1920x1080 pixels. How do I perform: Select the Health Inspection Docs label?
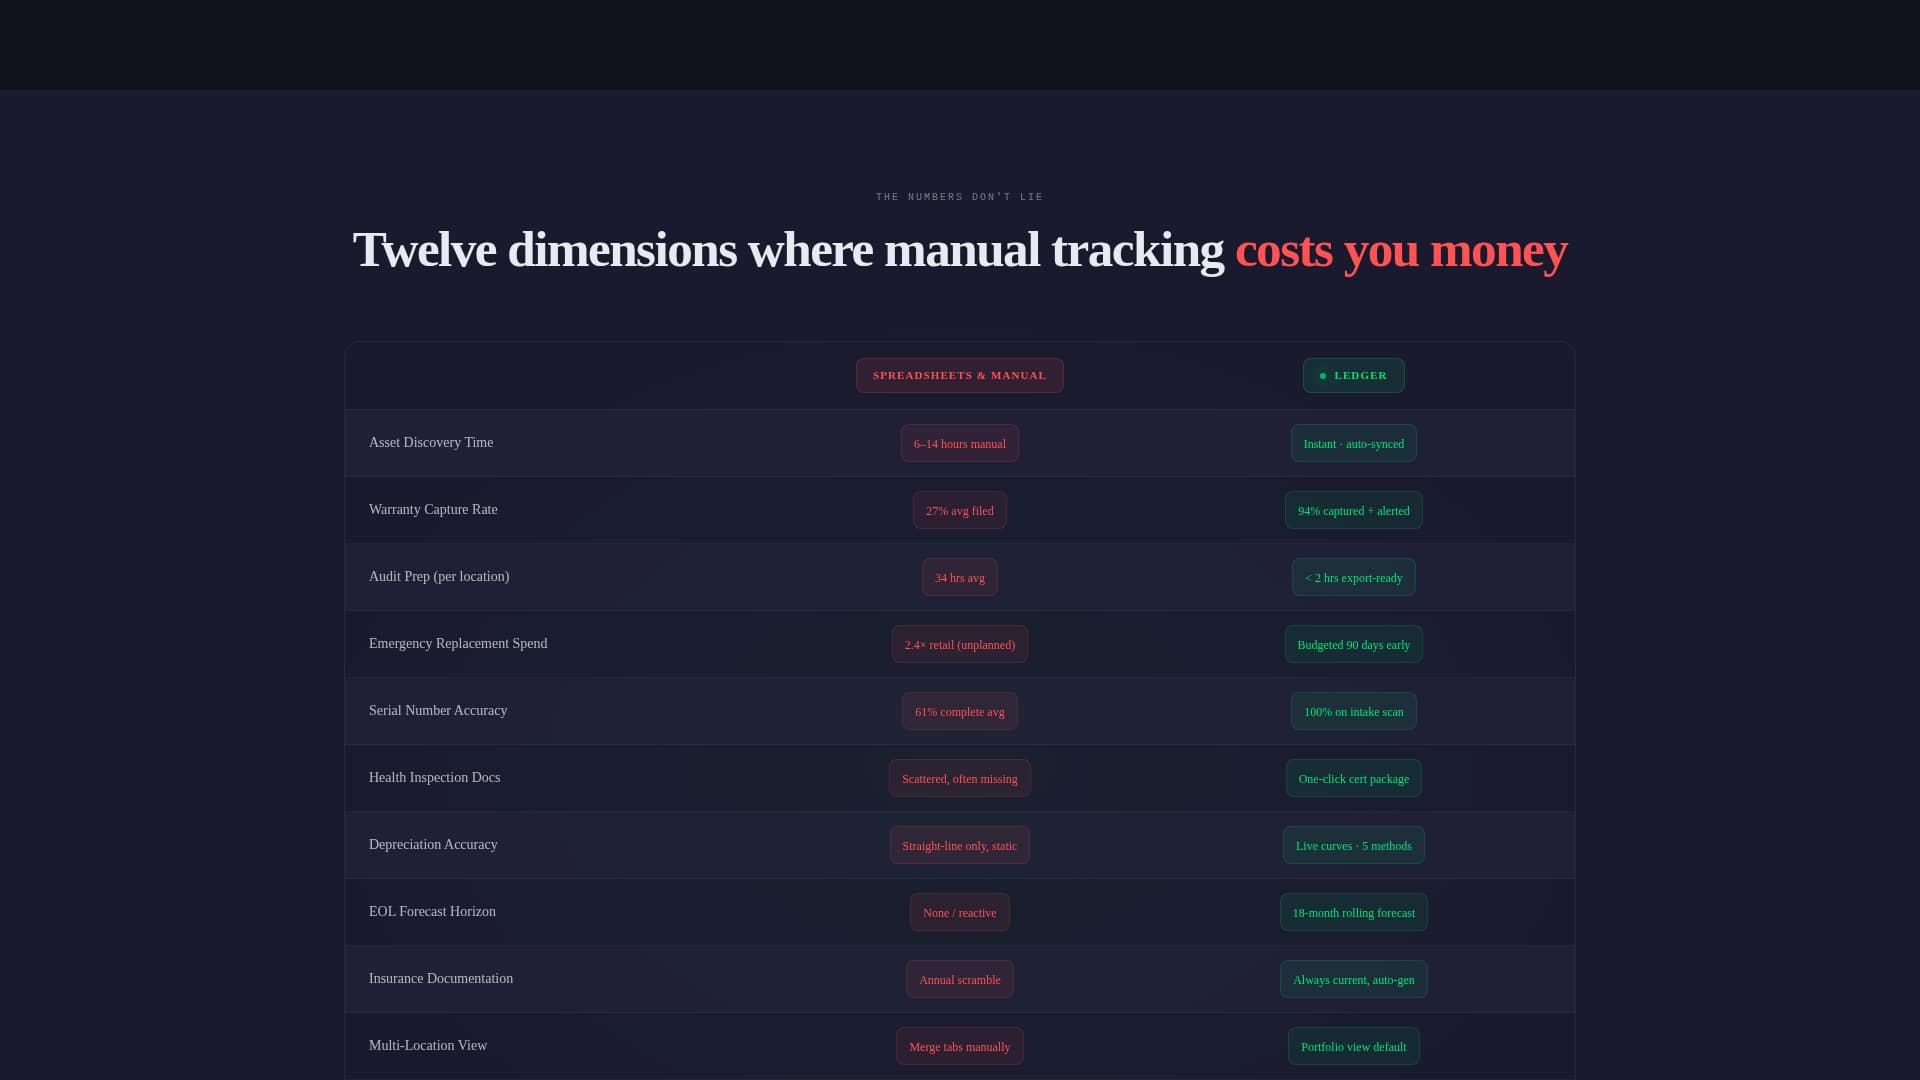point(434,778)
